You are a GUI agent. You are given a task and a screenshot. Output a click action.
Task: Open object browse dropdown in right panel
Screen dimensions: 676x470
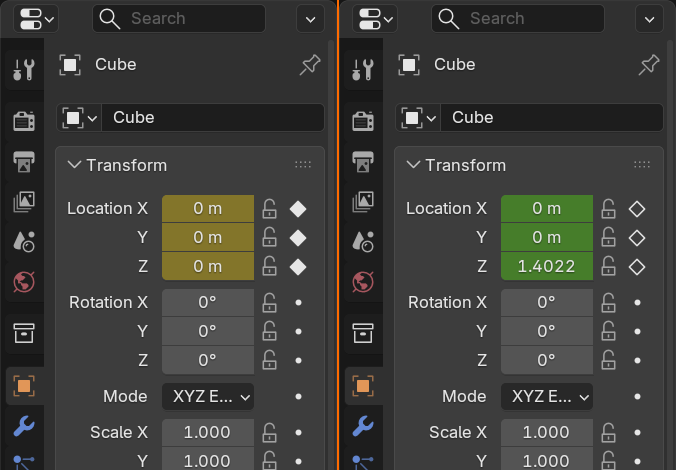(x=418, y=117)
